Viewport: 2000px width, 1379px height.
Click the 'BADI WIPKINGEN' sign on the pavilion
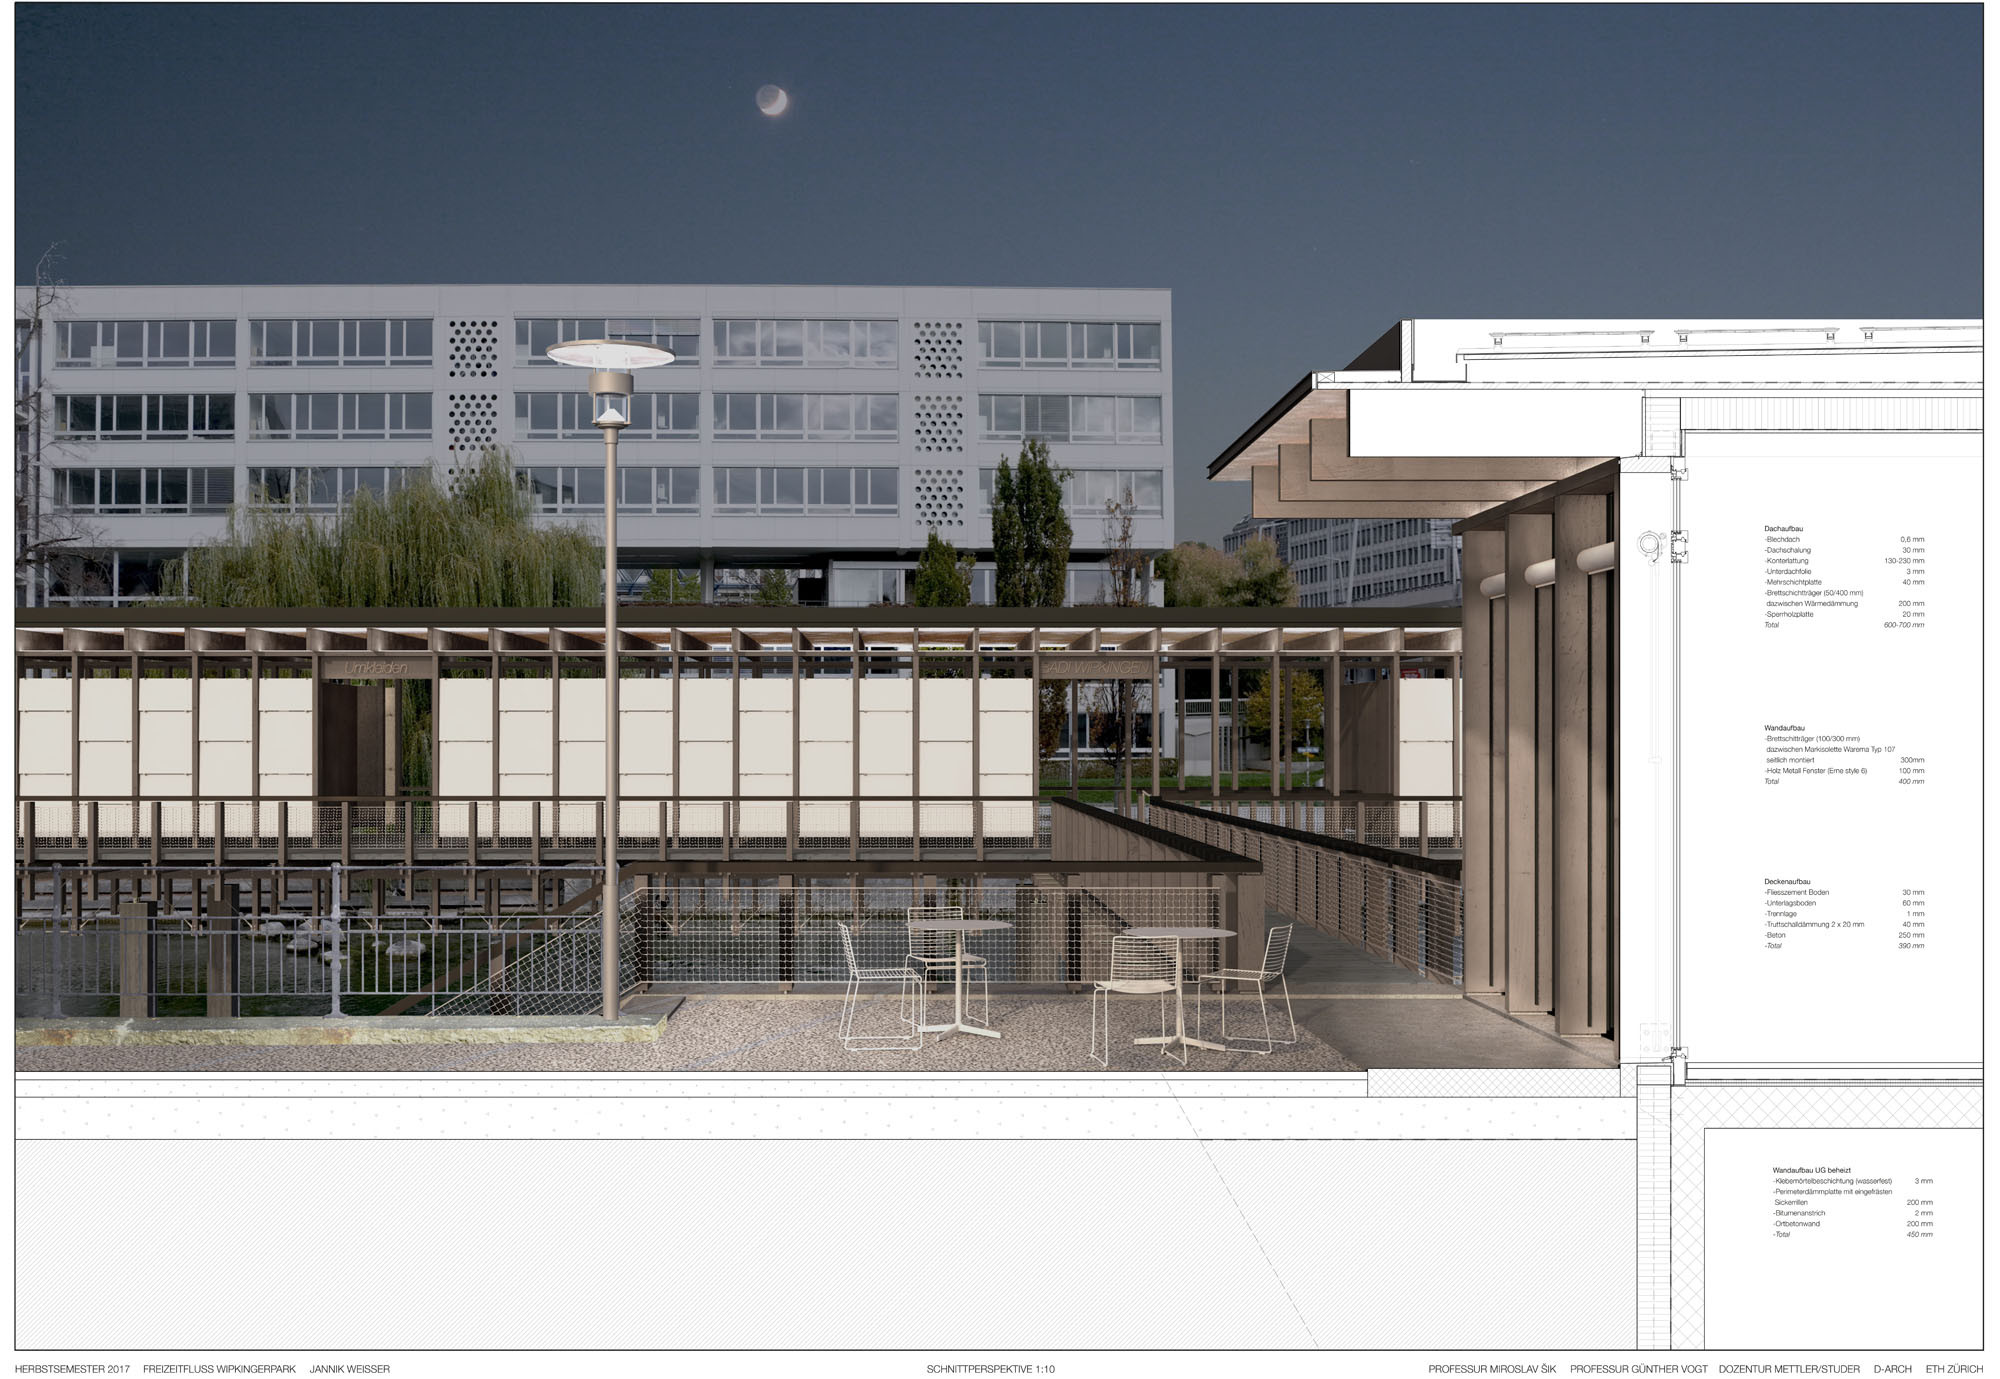click(1098, 666)
